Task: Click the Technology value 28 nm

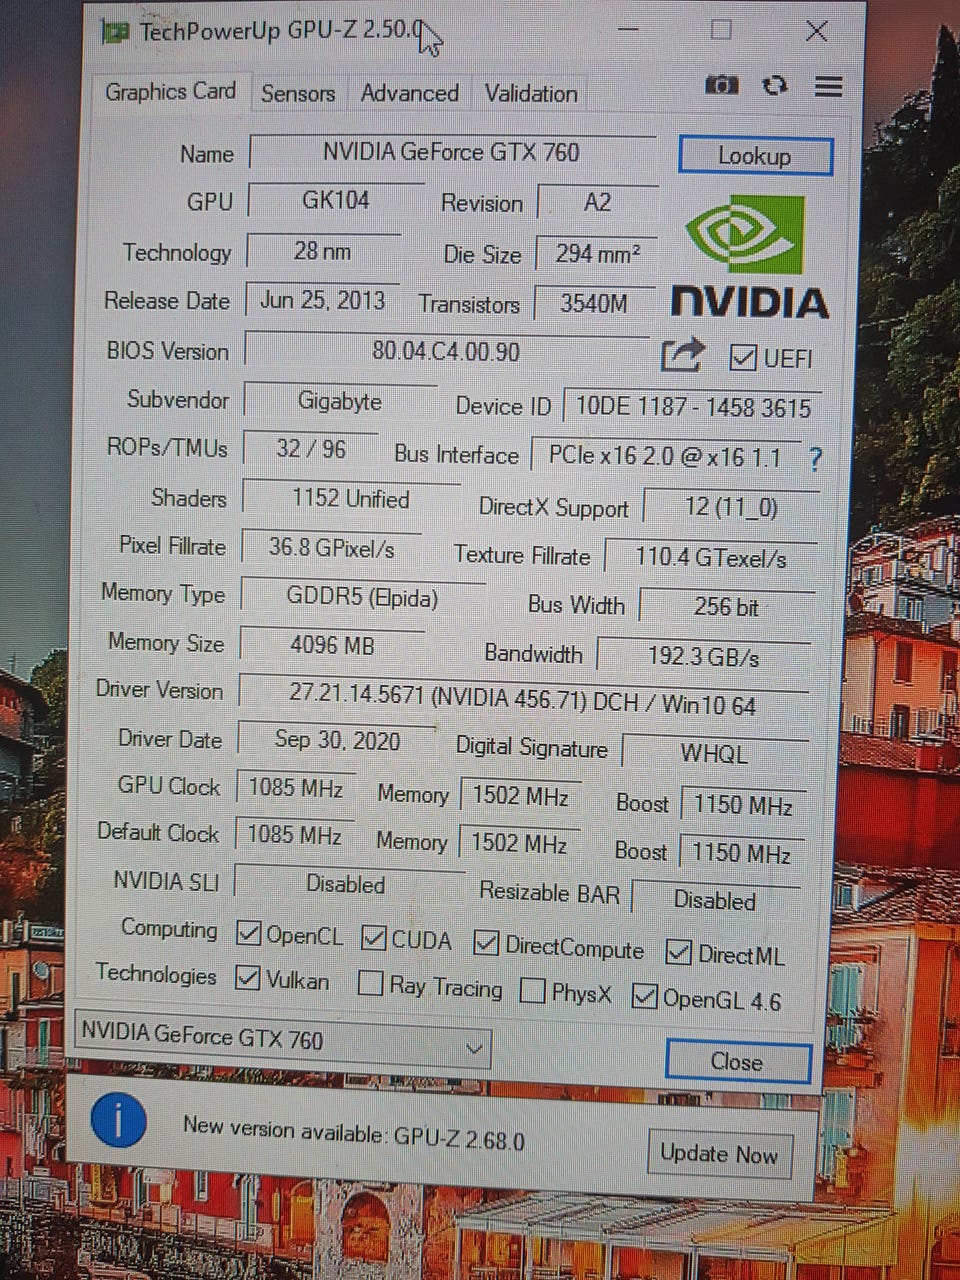Action: pyautogui.click(x=323, y=251)
